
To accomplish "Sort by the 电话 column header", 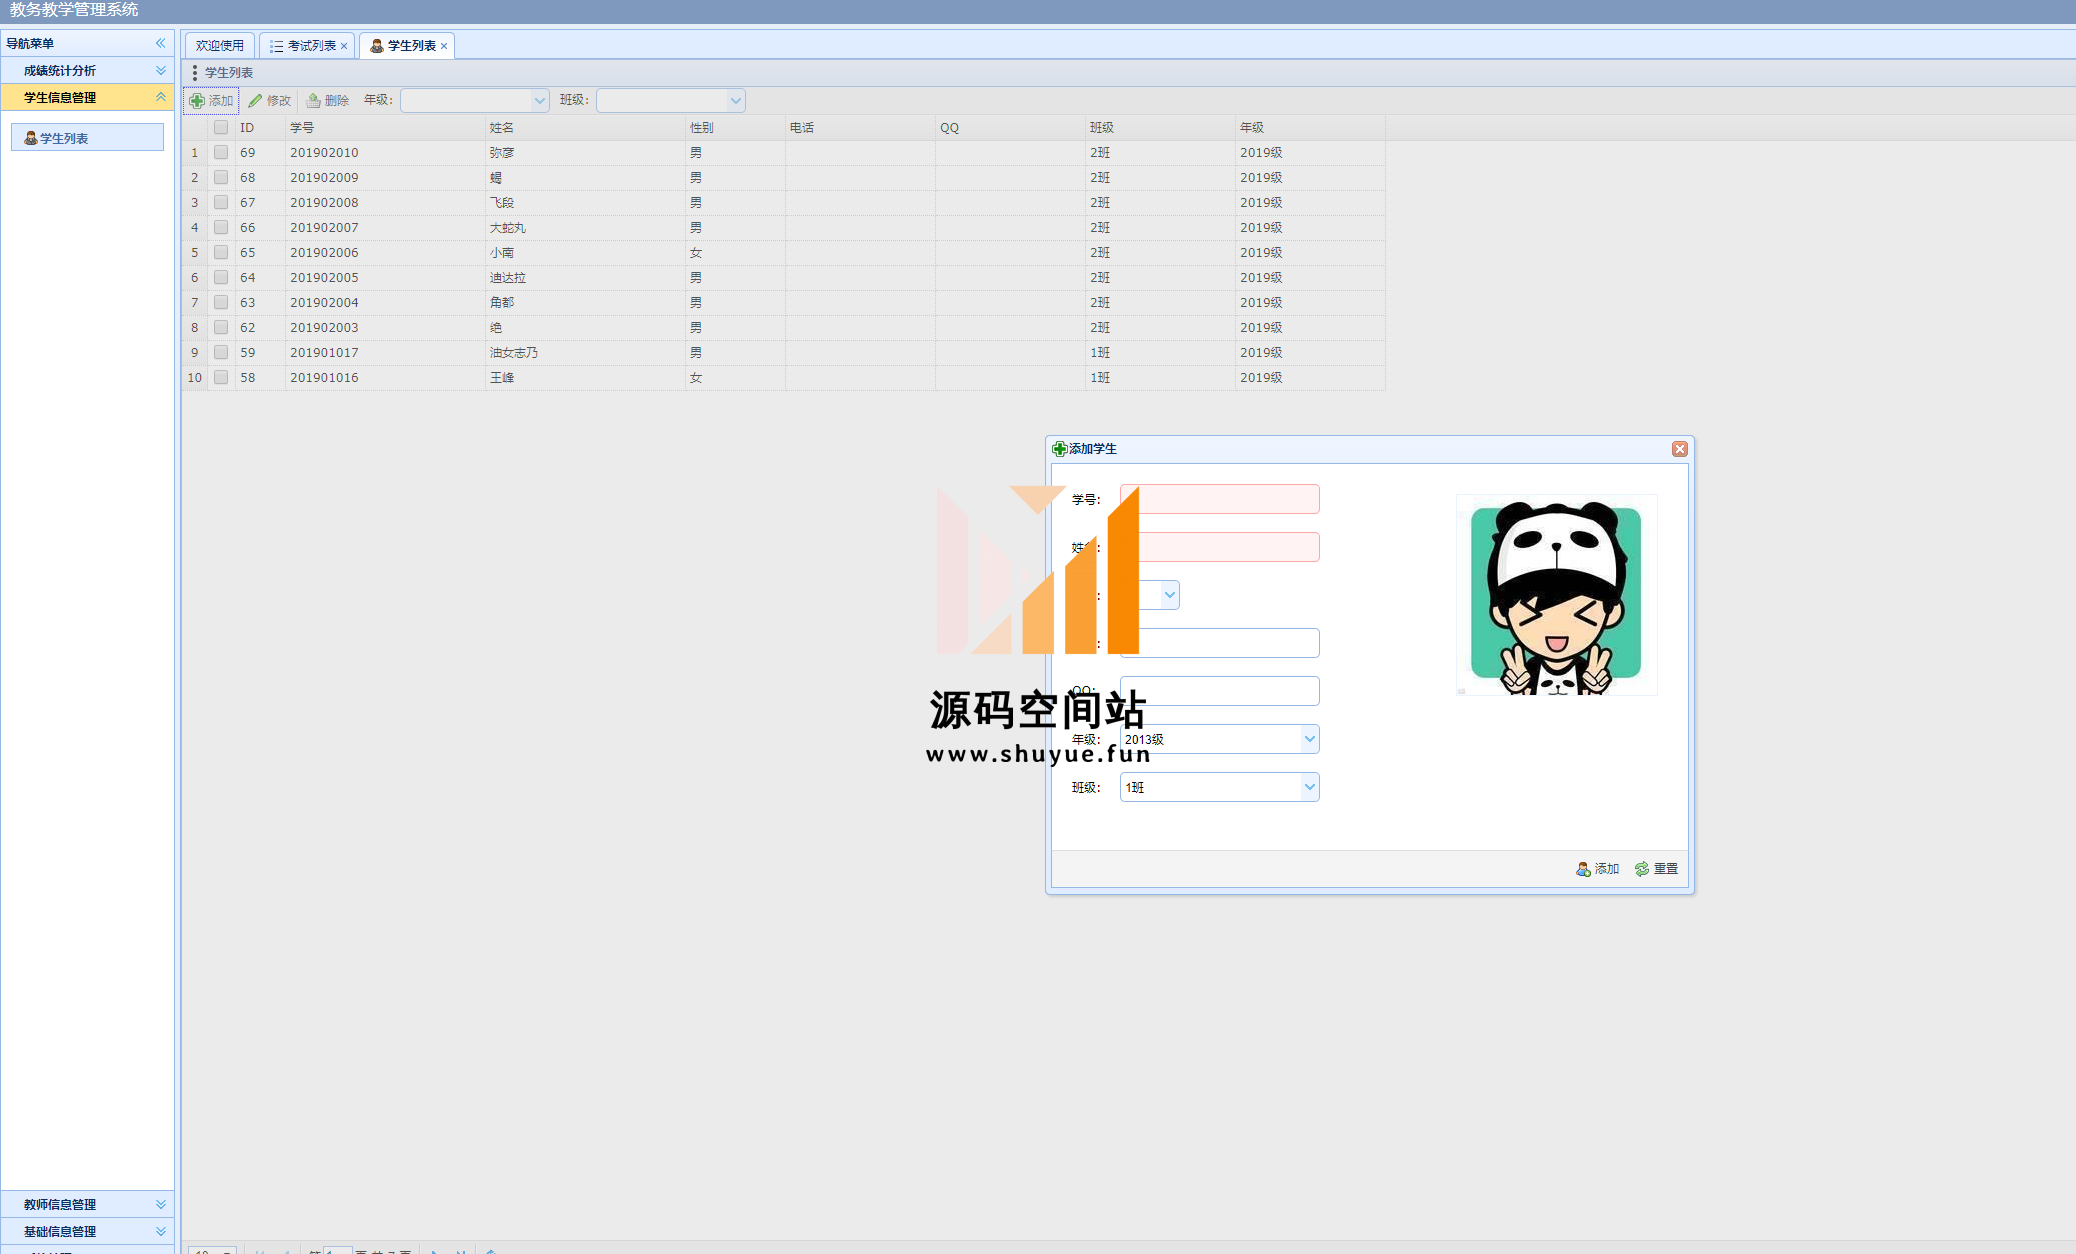I will tap(860, 128).
